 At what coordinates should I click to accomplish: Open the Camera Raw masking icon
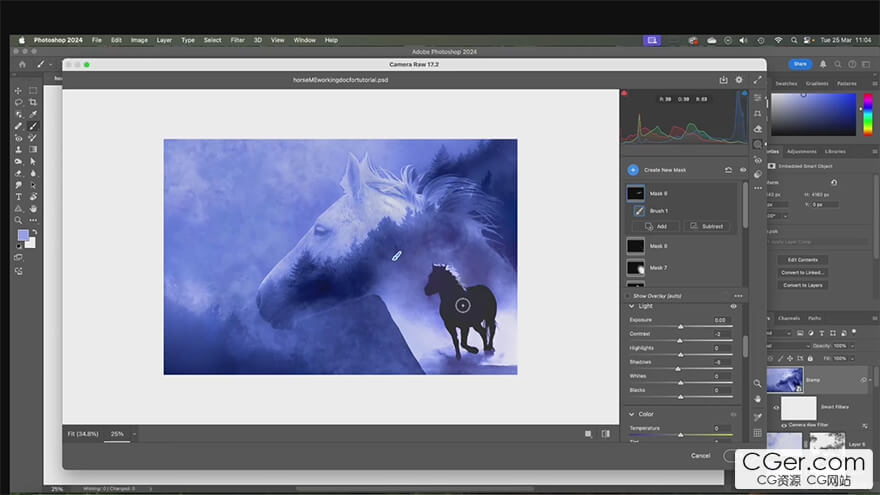(757, 144)
